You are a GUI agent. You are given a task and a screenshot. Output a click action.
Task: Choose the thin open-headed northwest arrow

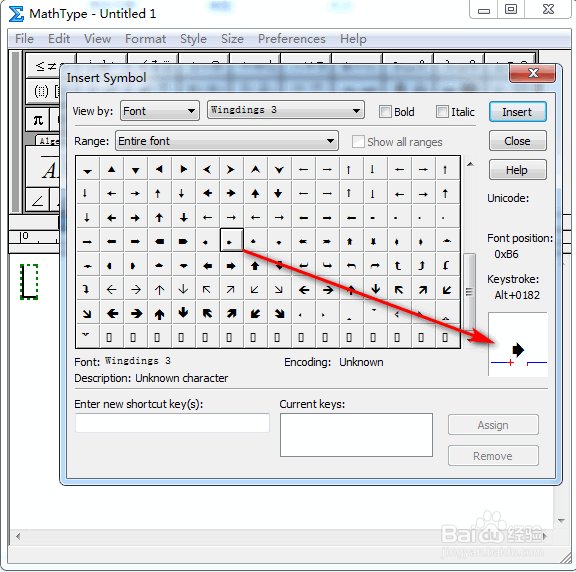coord(208,290)
